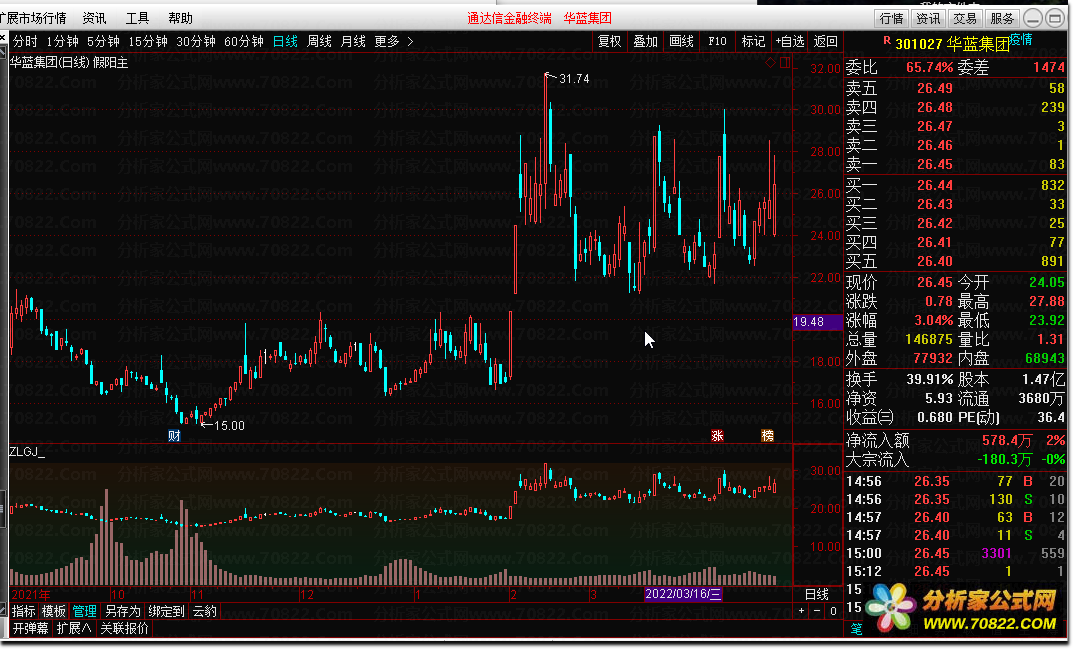
Task: Click stock title 301027 华蓝集团
Action: (x=952, y=44)
